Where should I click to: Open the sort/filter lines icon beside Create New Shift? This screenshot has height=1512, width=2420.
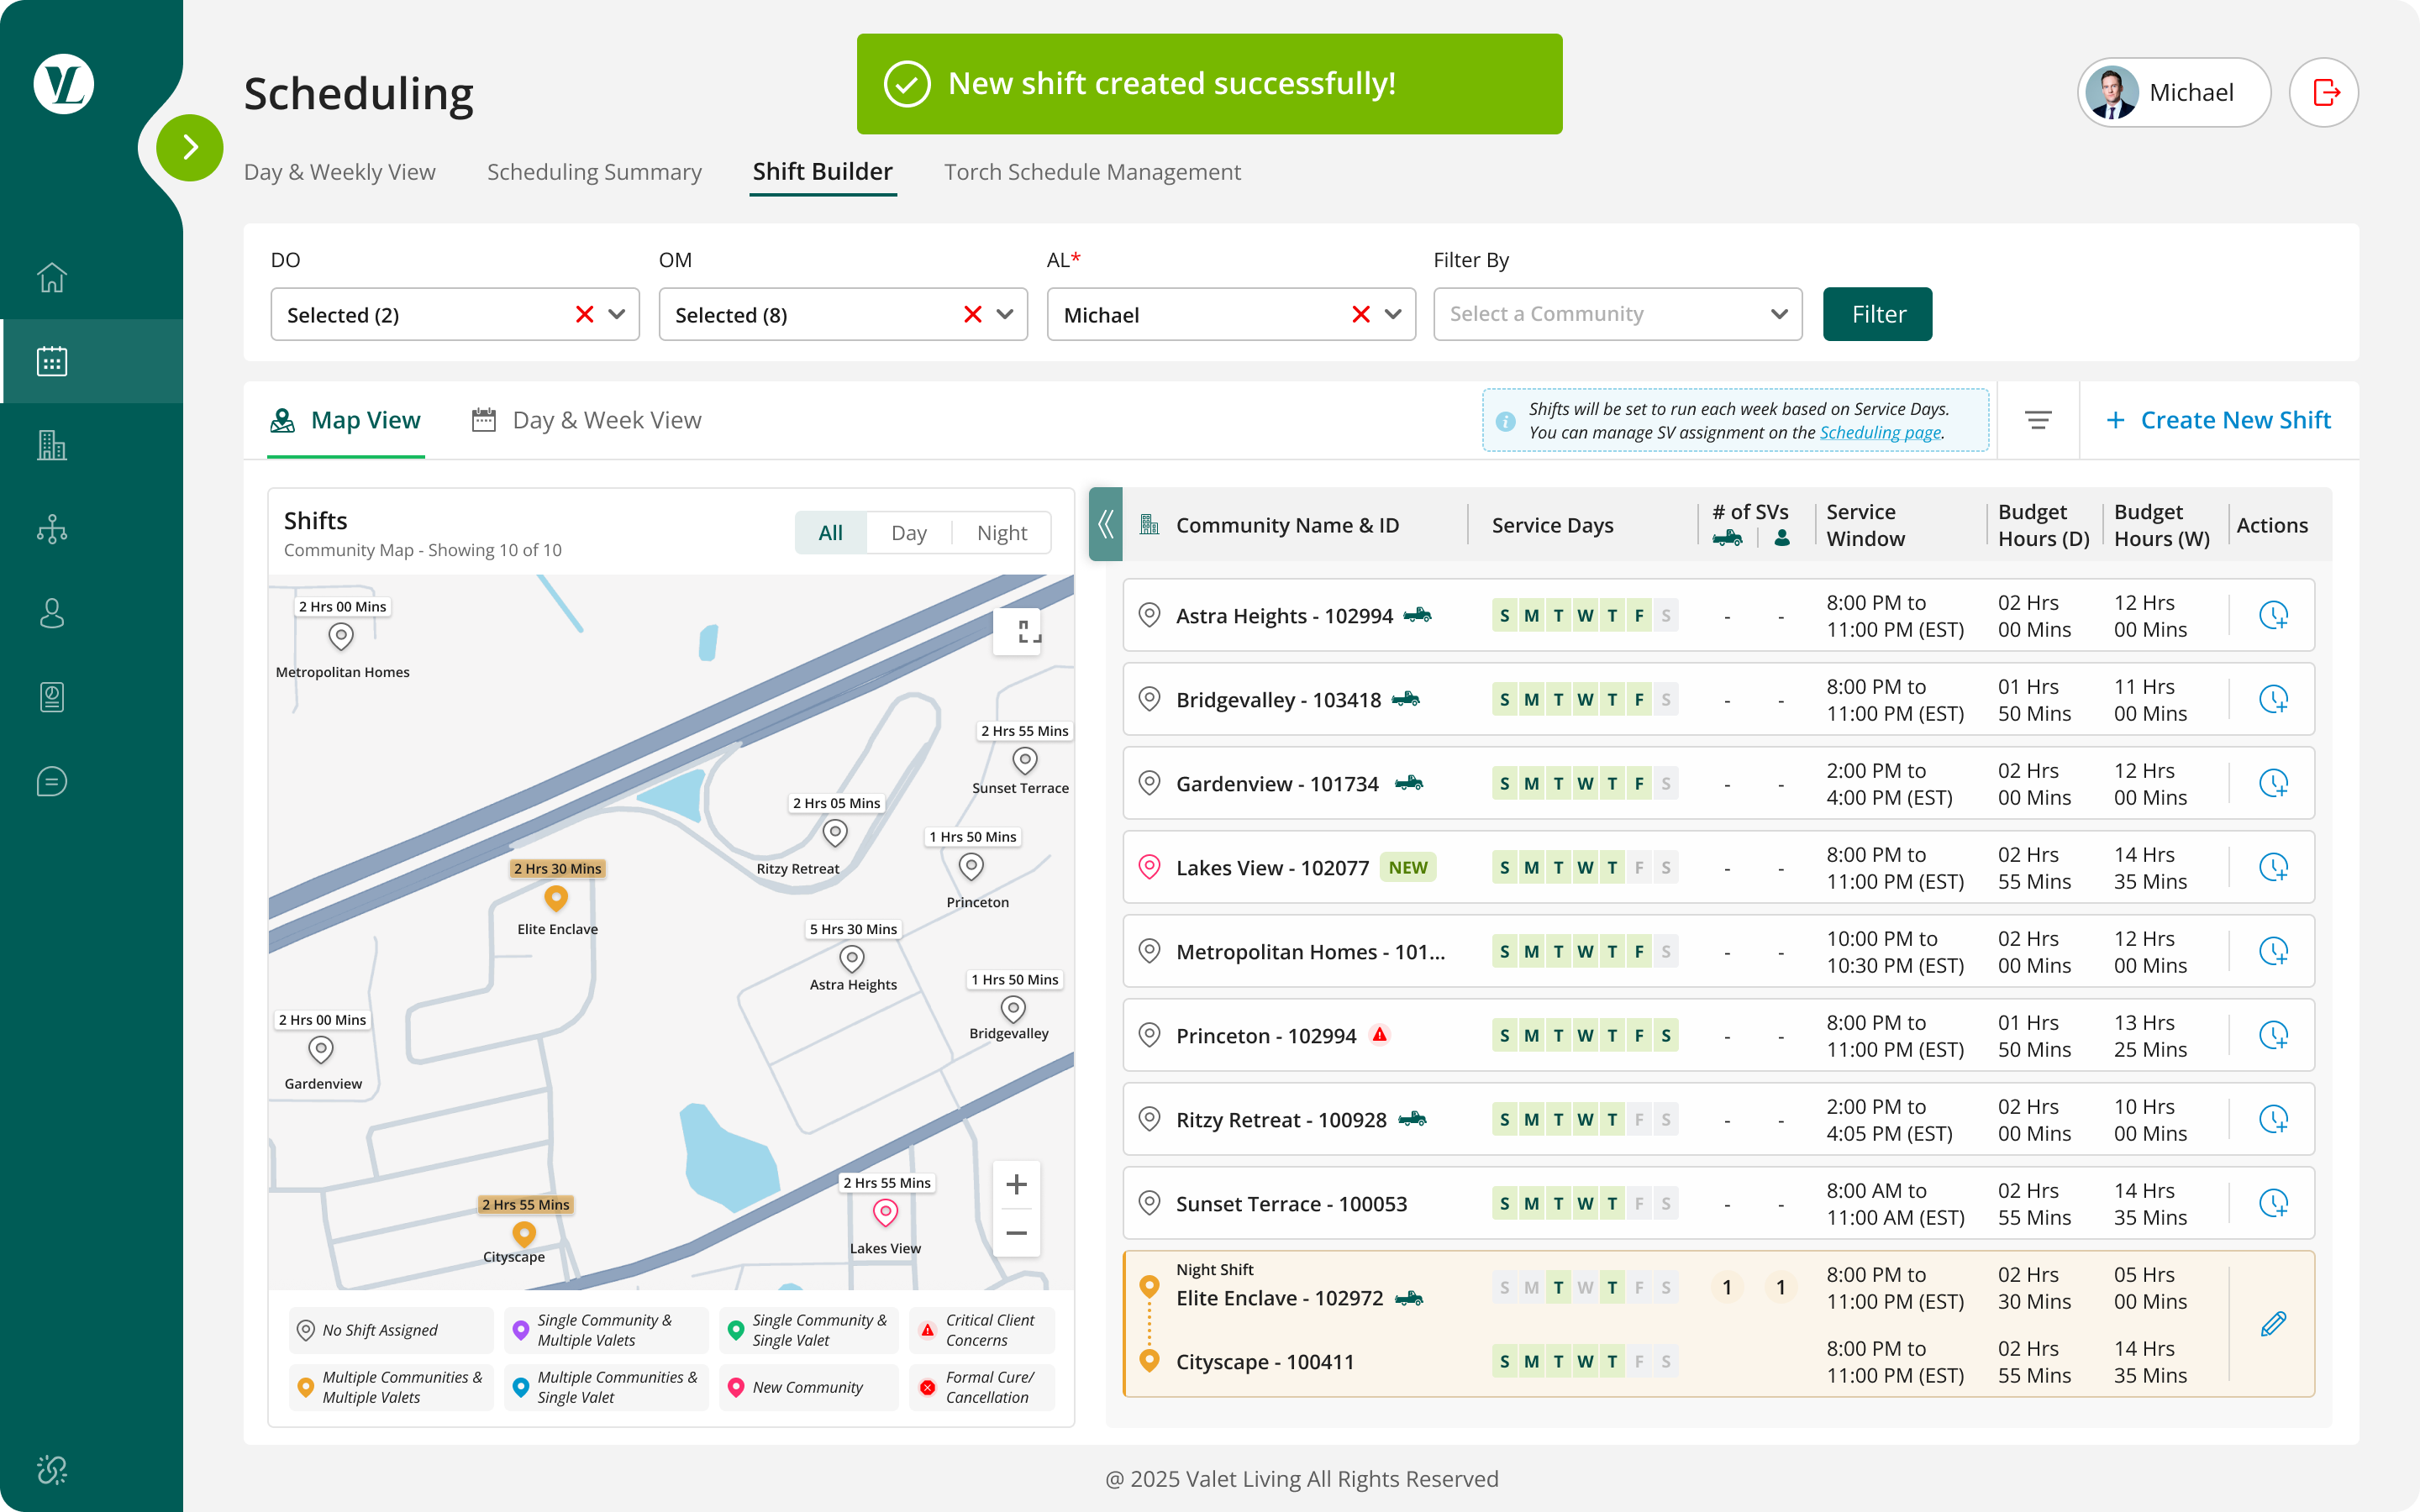pyautogui.click(x=2038, y=420)
